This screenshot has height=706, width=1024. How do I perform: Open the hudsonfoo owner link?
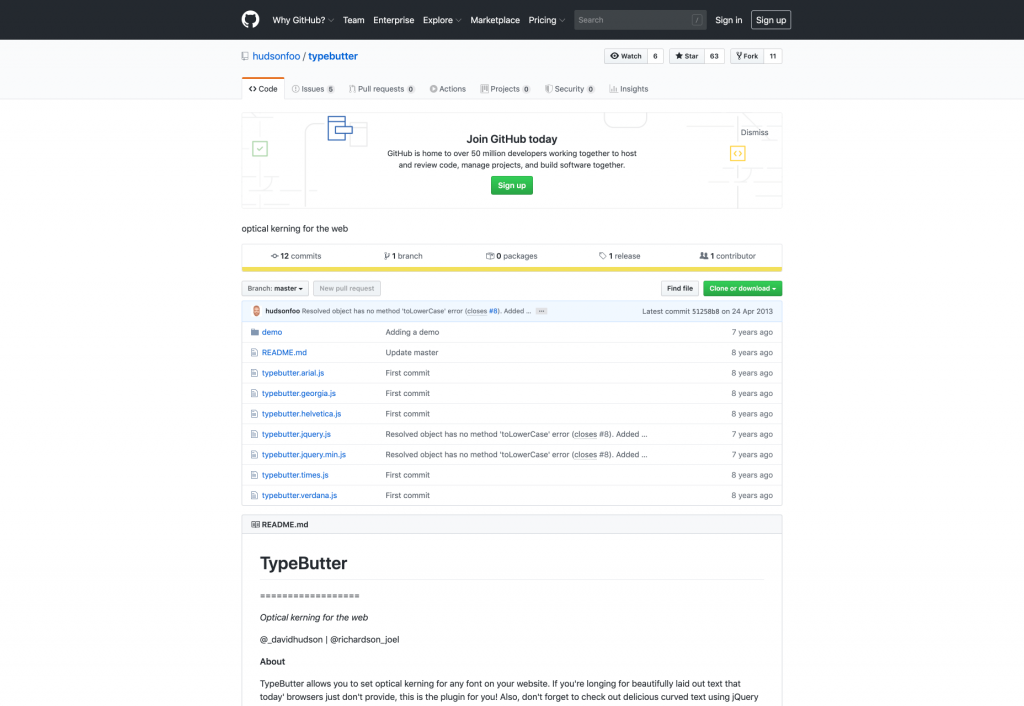[x=276, y=56]
